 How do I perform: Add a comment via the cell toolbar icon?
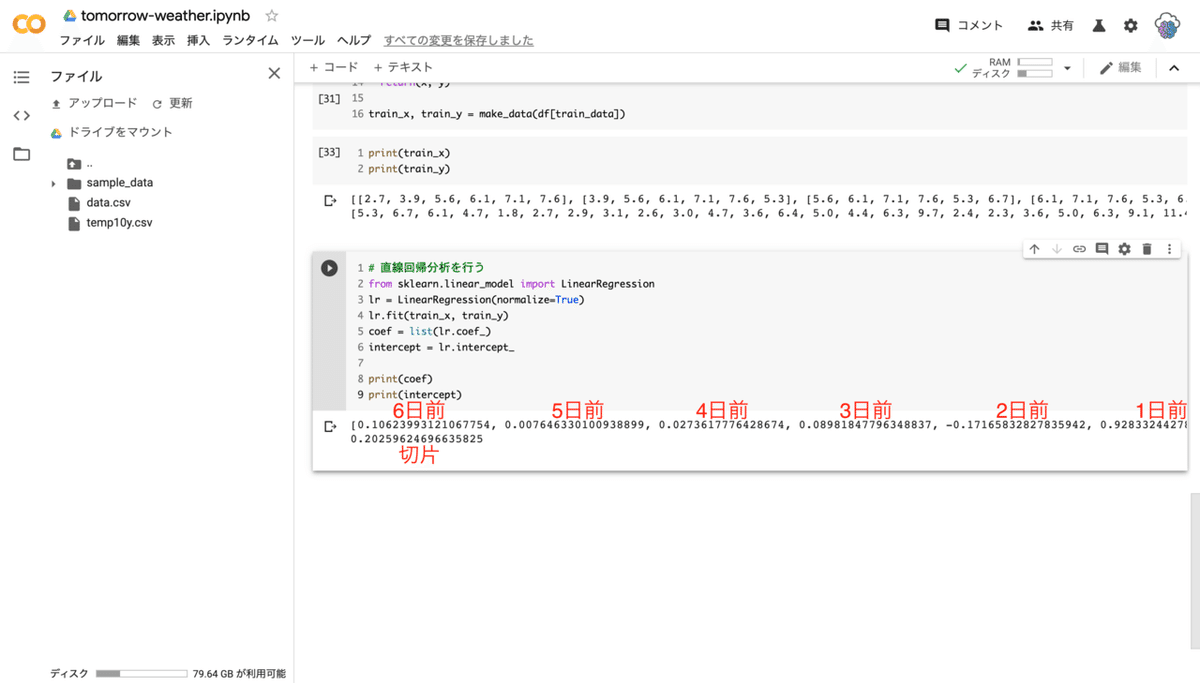[1102, 249]
